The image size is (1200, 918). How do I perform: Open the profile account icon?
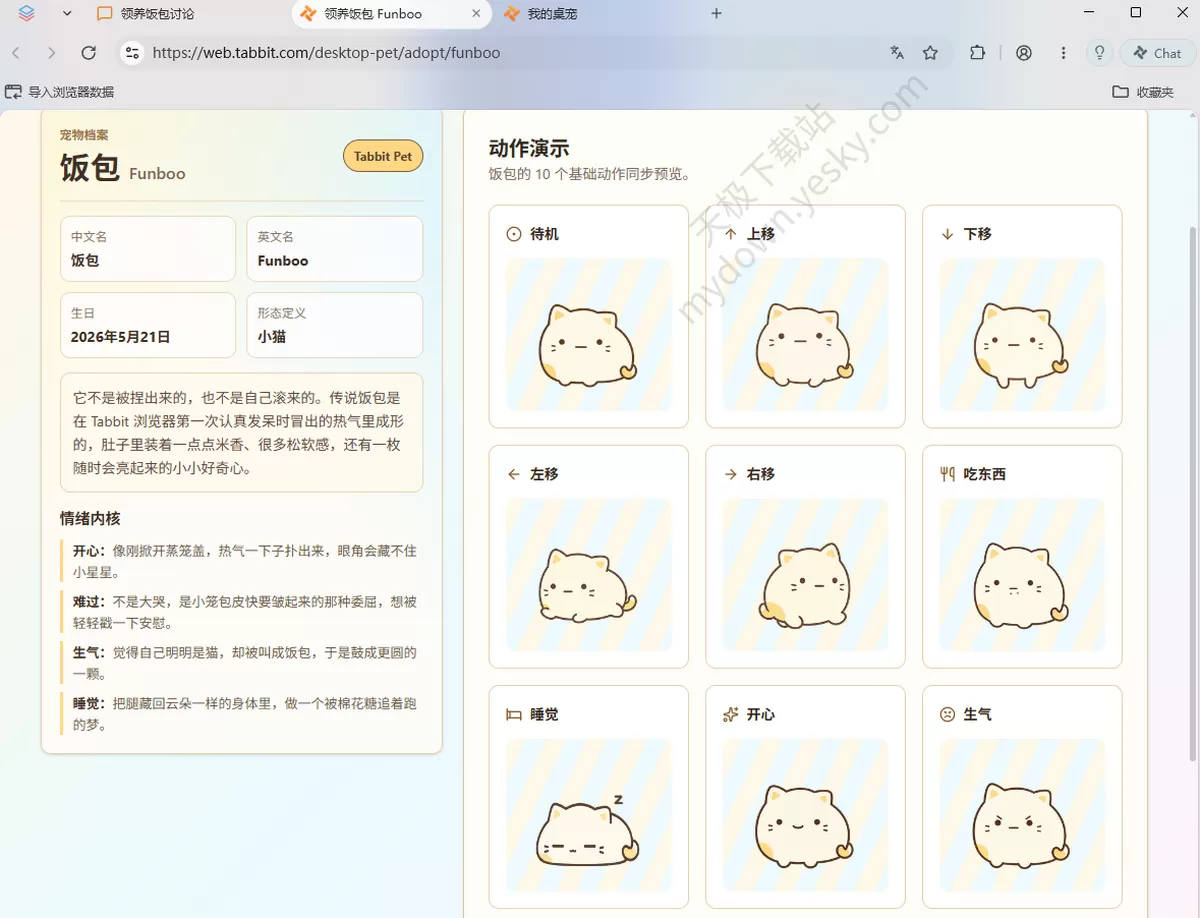coord(1024,53)
